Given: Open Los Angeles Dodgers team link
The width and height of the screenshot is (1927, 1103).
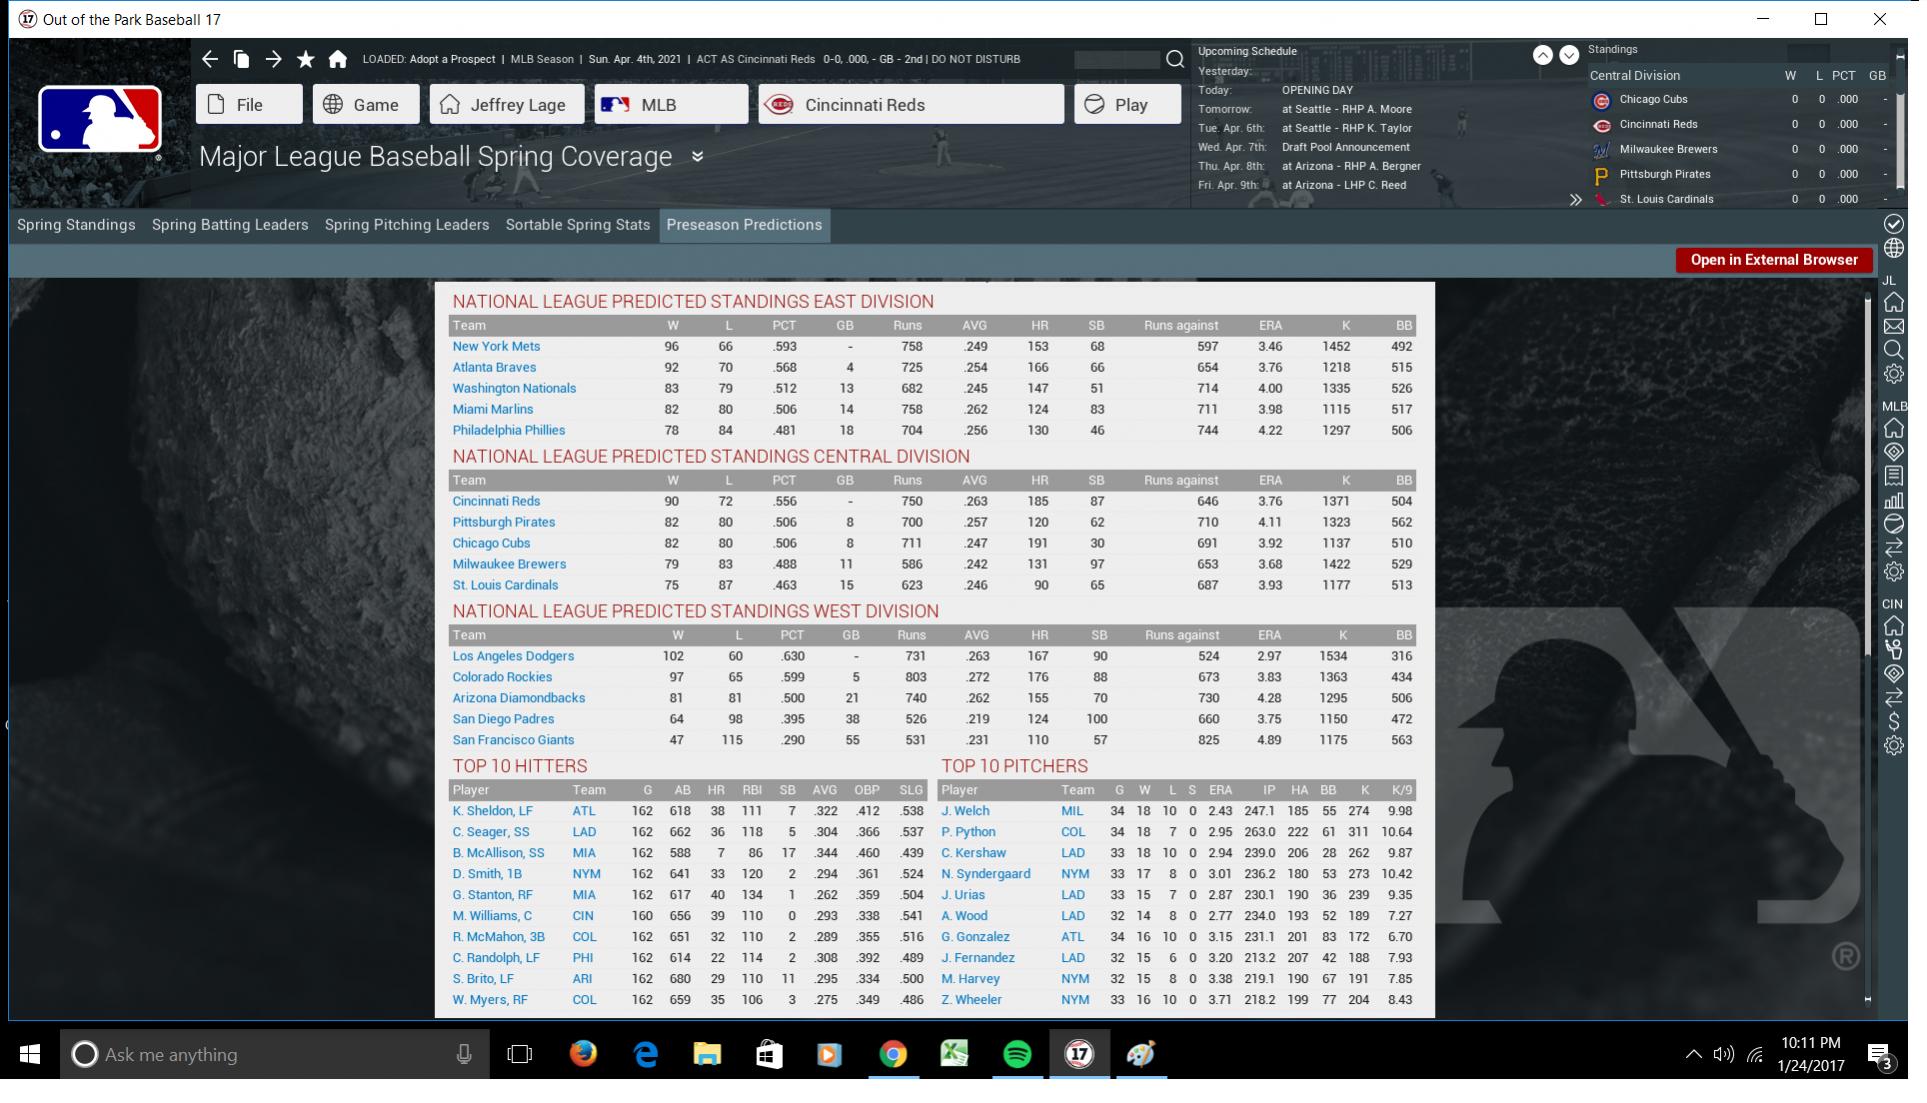Looking at the screenshot, I should click(x=513, y=656).
